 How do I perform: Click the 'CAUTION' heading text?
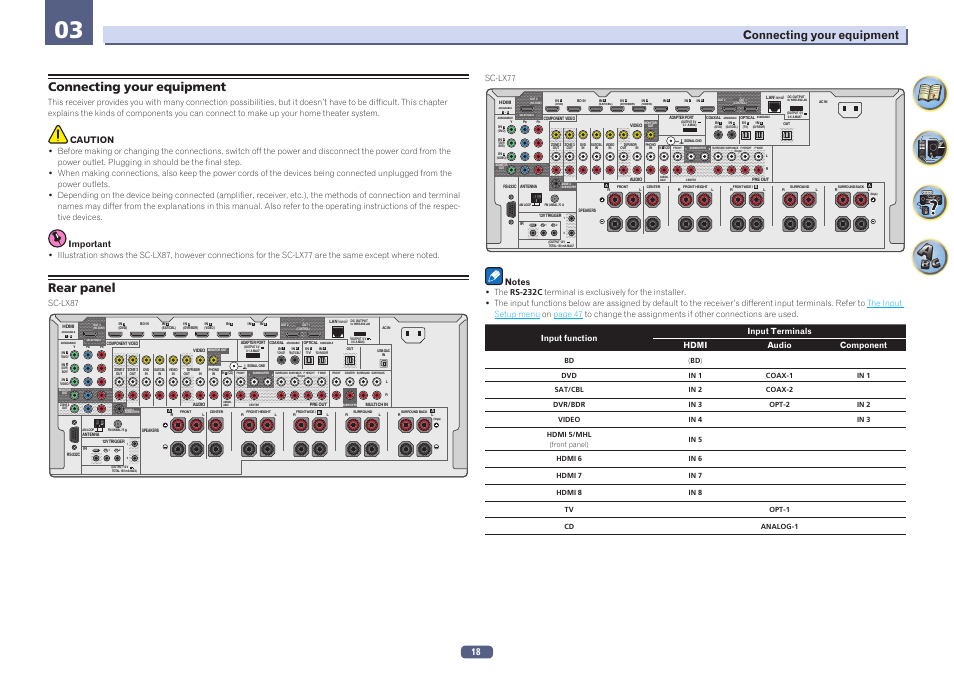pos(92,139)
